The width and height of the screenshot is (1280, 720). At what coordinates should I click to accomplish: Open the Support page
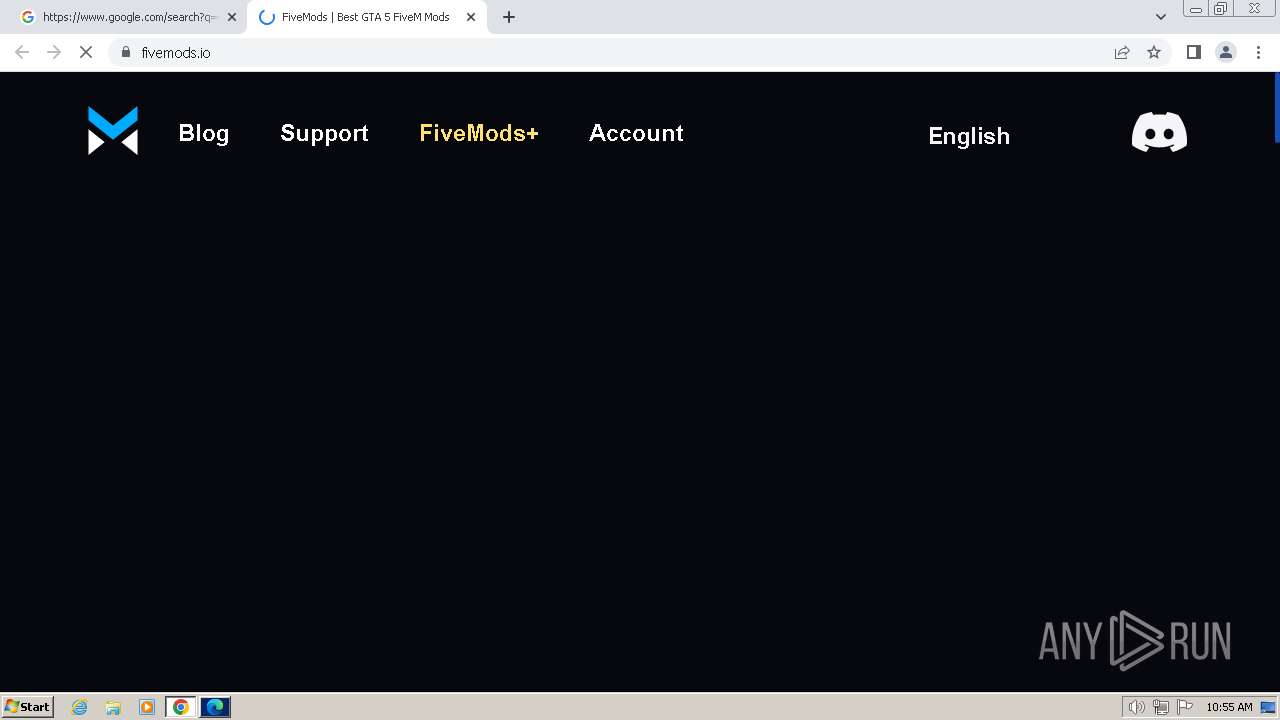(324, 134)
